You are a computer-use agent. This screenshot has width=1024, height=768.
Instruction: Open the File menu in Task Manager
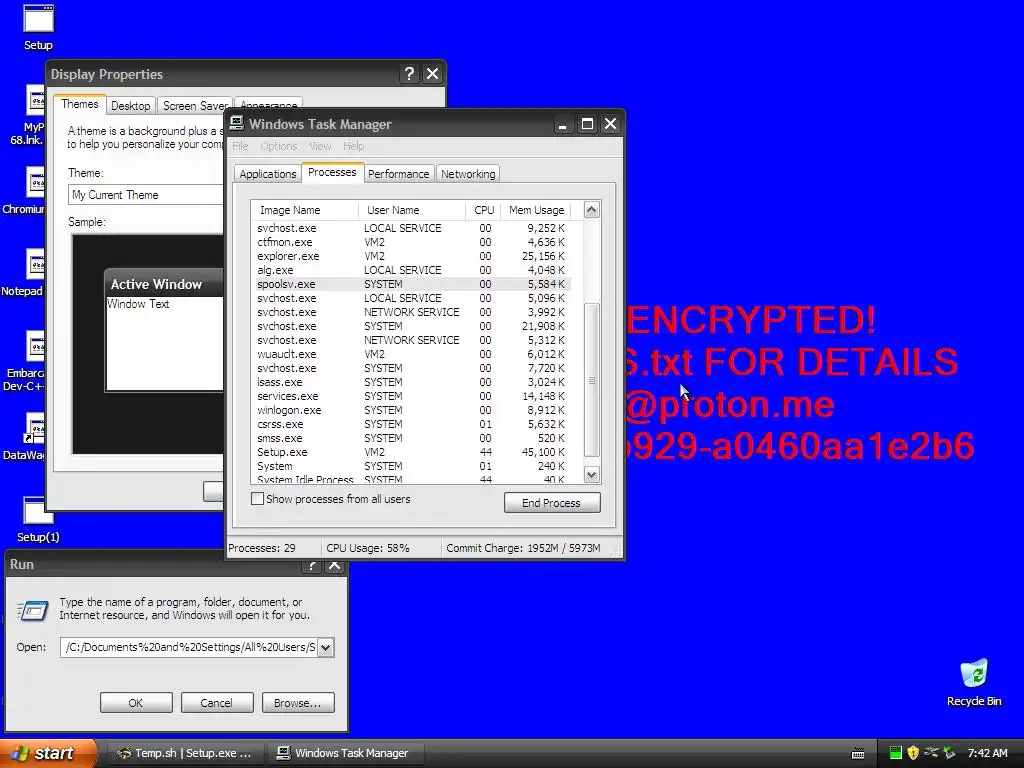240,146
